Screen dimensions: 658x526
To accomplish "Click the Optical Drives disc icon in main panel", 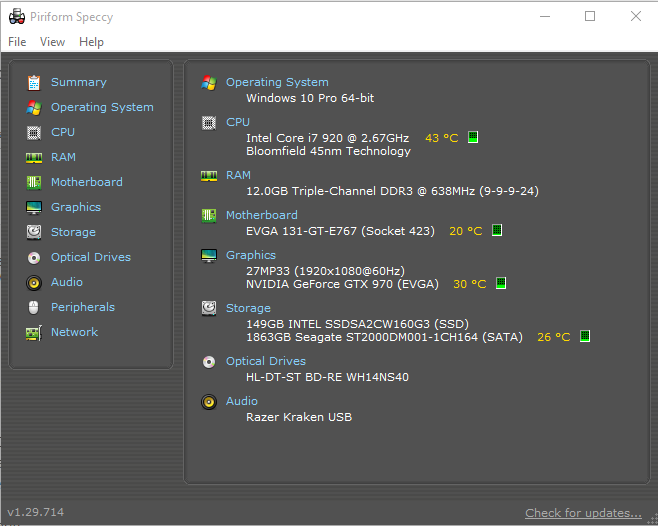I will (x=209, y=361).
